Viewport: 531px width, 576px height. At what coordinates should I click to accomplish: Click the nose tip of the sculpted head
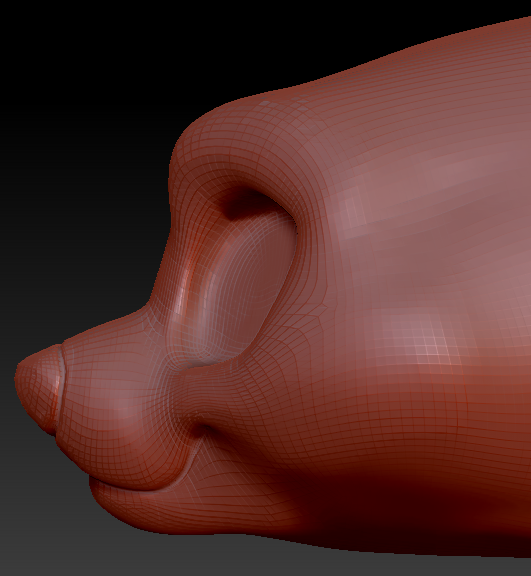tap(38, 389)
